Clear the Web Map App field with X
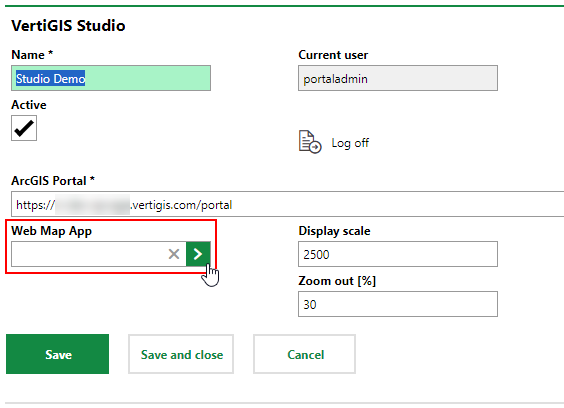The image size is (564, 408). 174,254
